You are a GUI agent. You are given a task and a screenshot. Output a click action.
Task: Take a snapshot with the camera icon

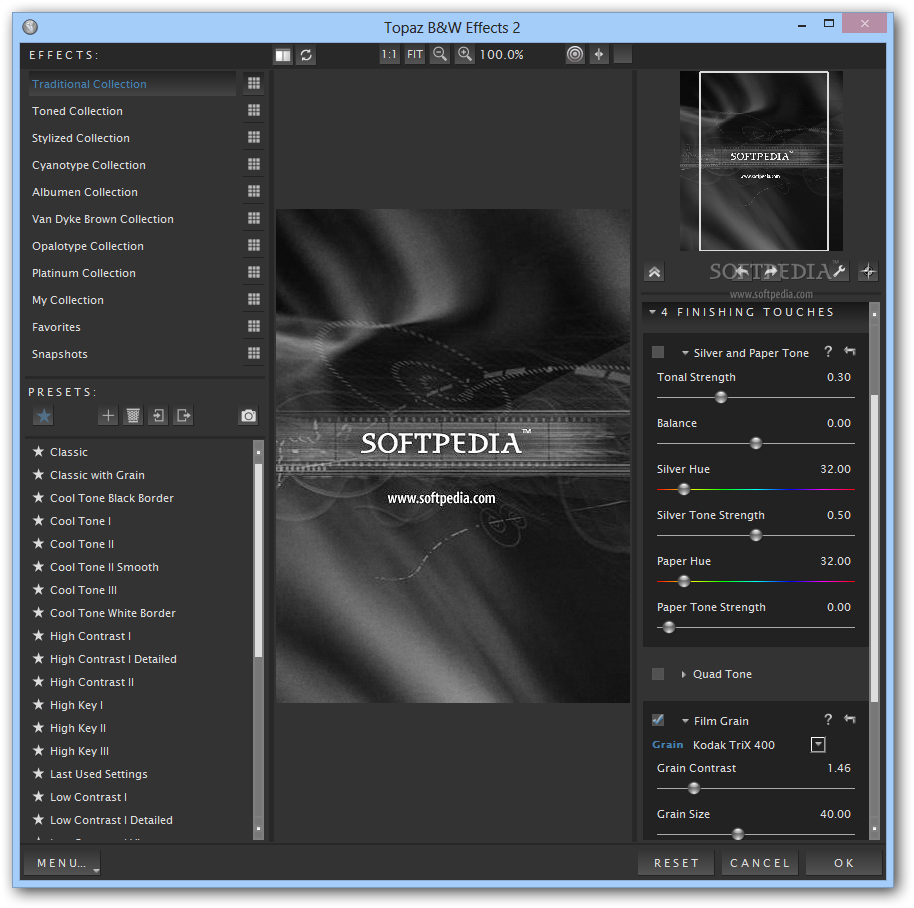coord(249,416)
